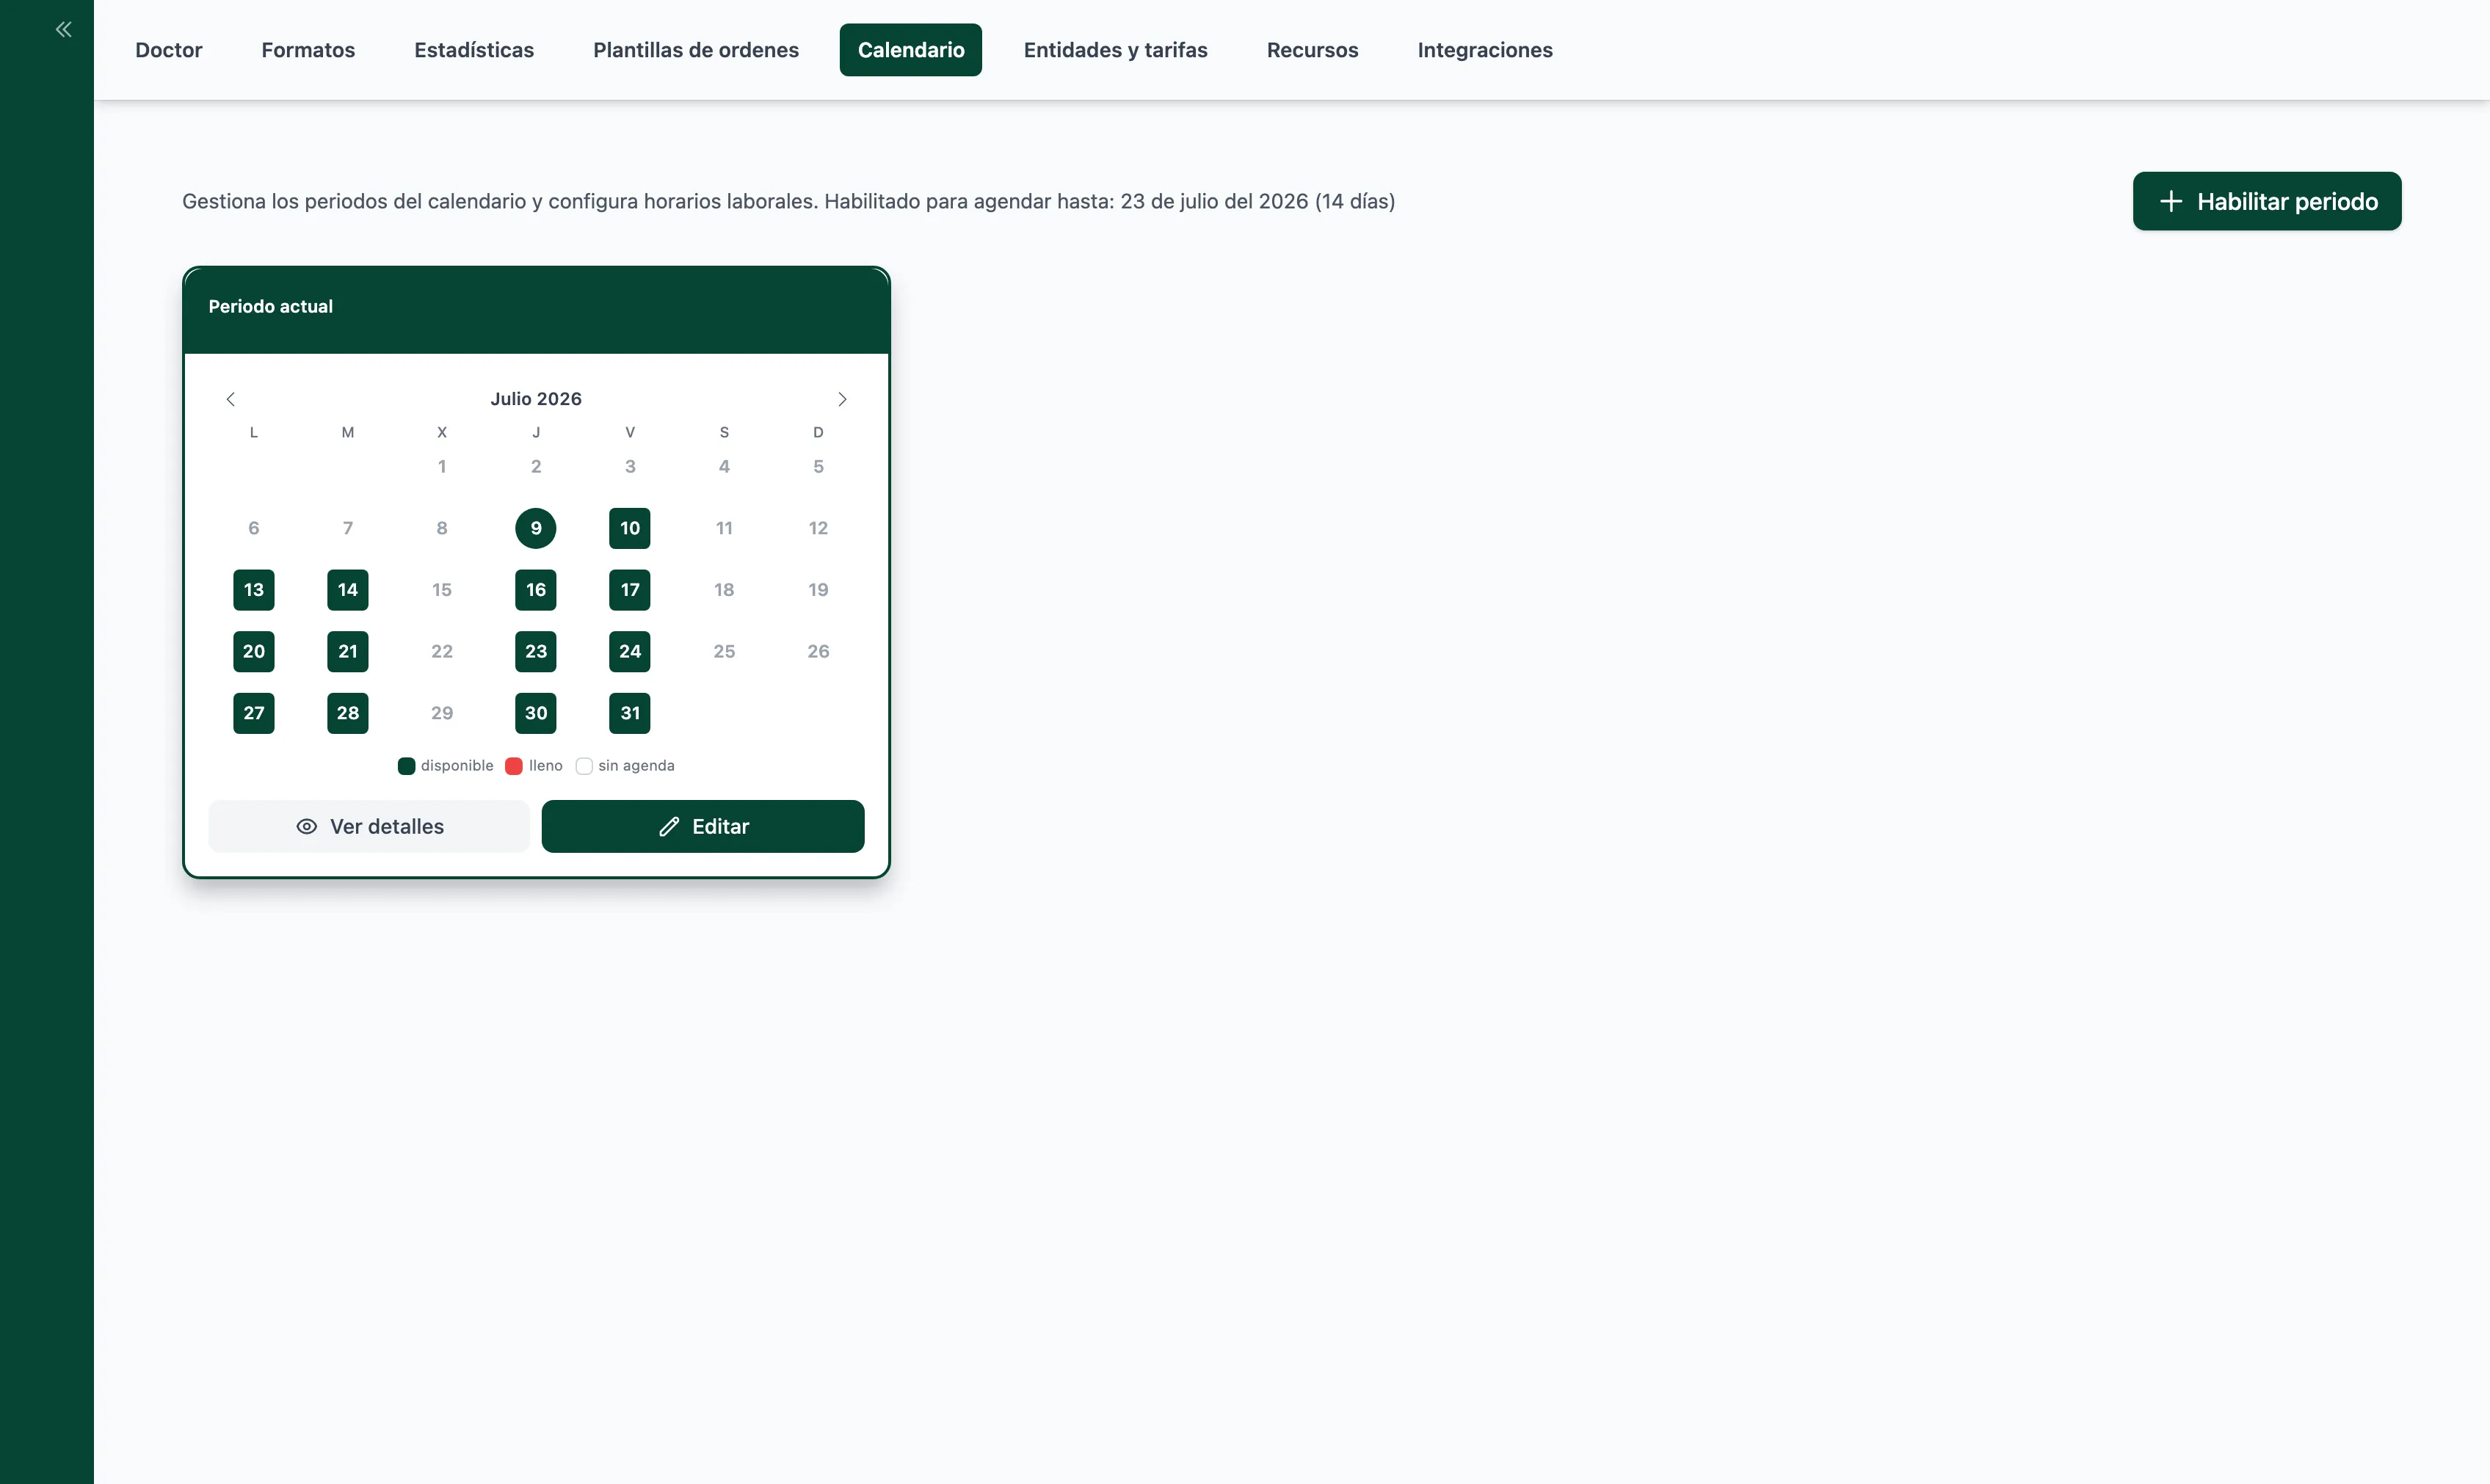
Task: Click the sin agenda legend swatch
Action: (x=584, y=766)
